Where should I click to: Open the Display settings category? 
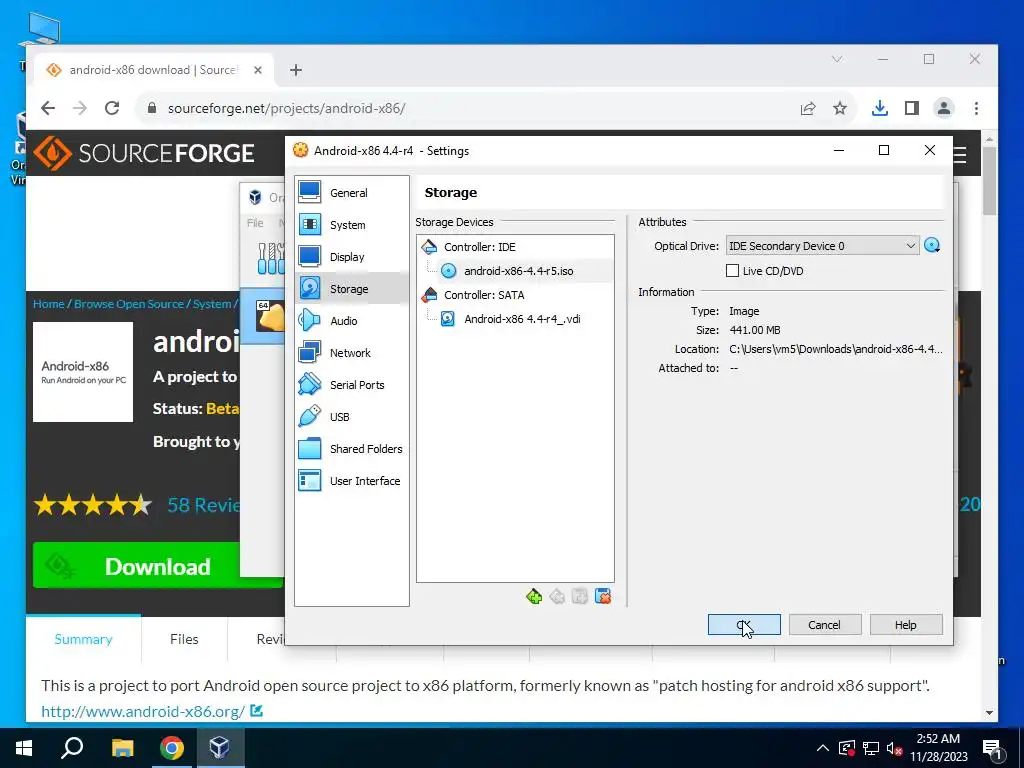click(x=351, y=257)
